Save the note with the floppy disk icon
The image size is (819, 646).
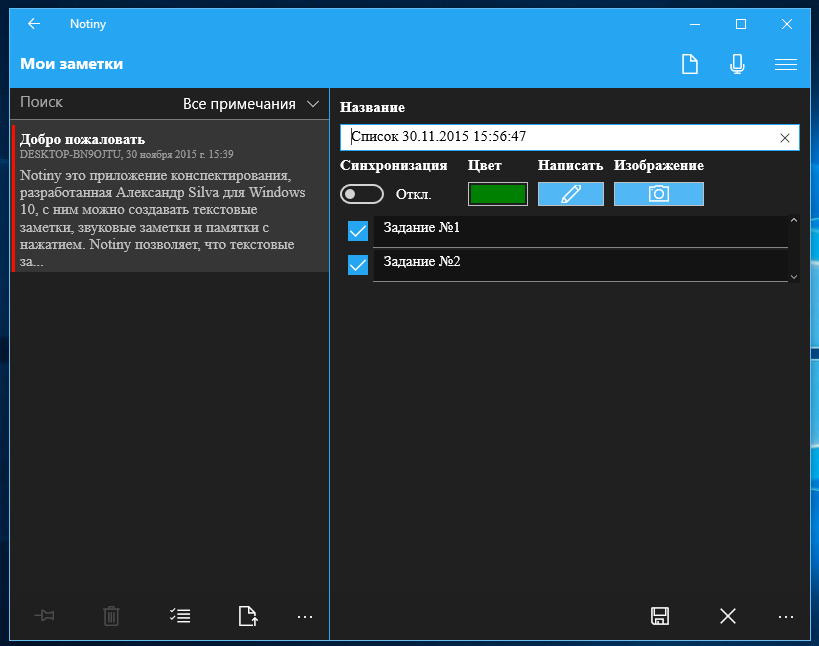click(660, 616)
